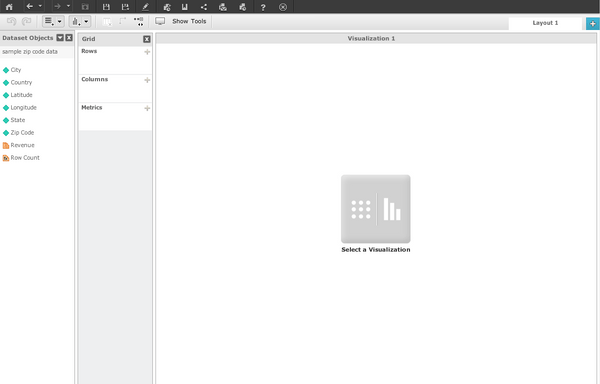Click the bookmark icon in the top bar
Image resolution: width=600 pixels, height=384 pixels.
(x=185, y=7)
